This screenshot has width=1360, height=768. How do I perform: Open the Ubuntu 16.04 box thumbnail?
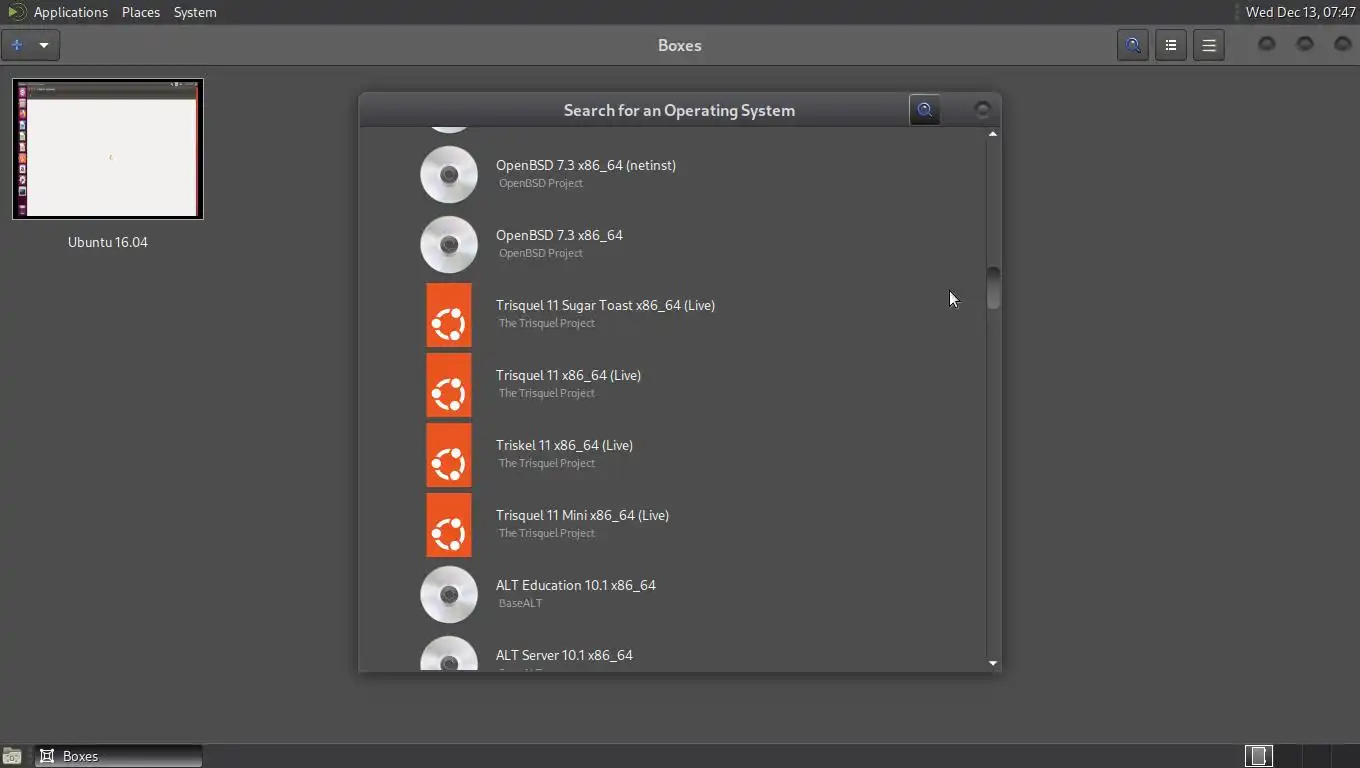click(x=108, y=149)
